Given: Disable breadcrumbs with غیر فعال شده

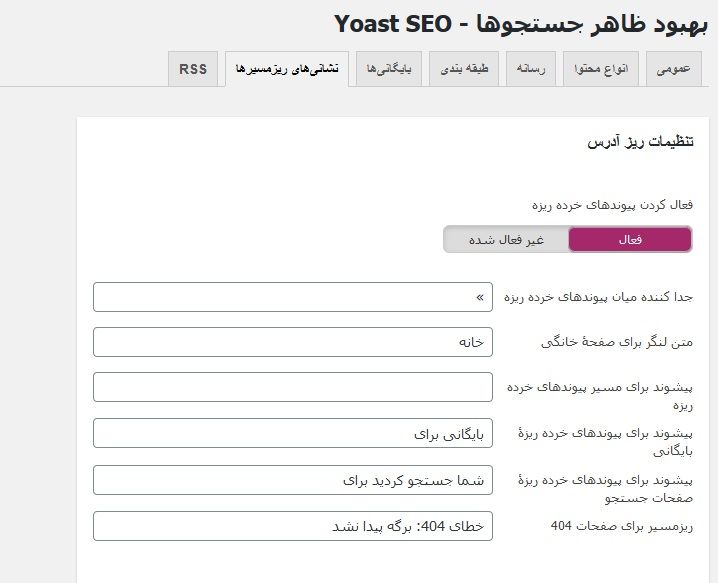Looking at the screenshot, I should tap(506, 239).
